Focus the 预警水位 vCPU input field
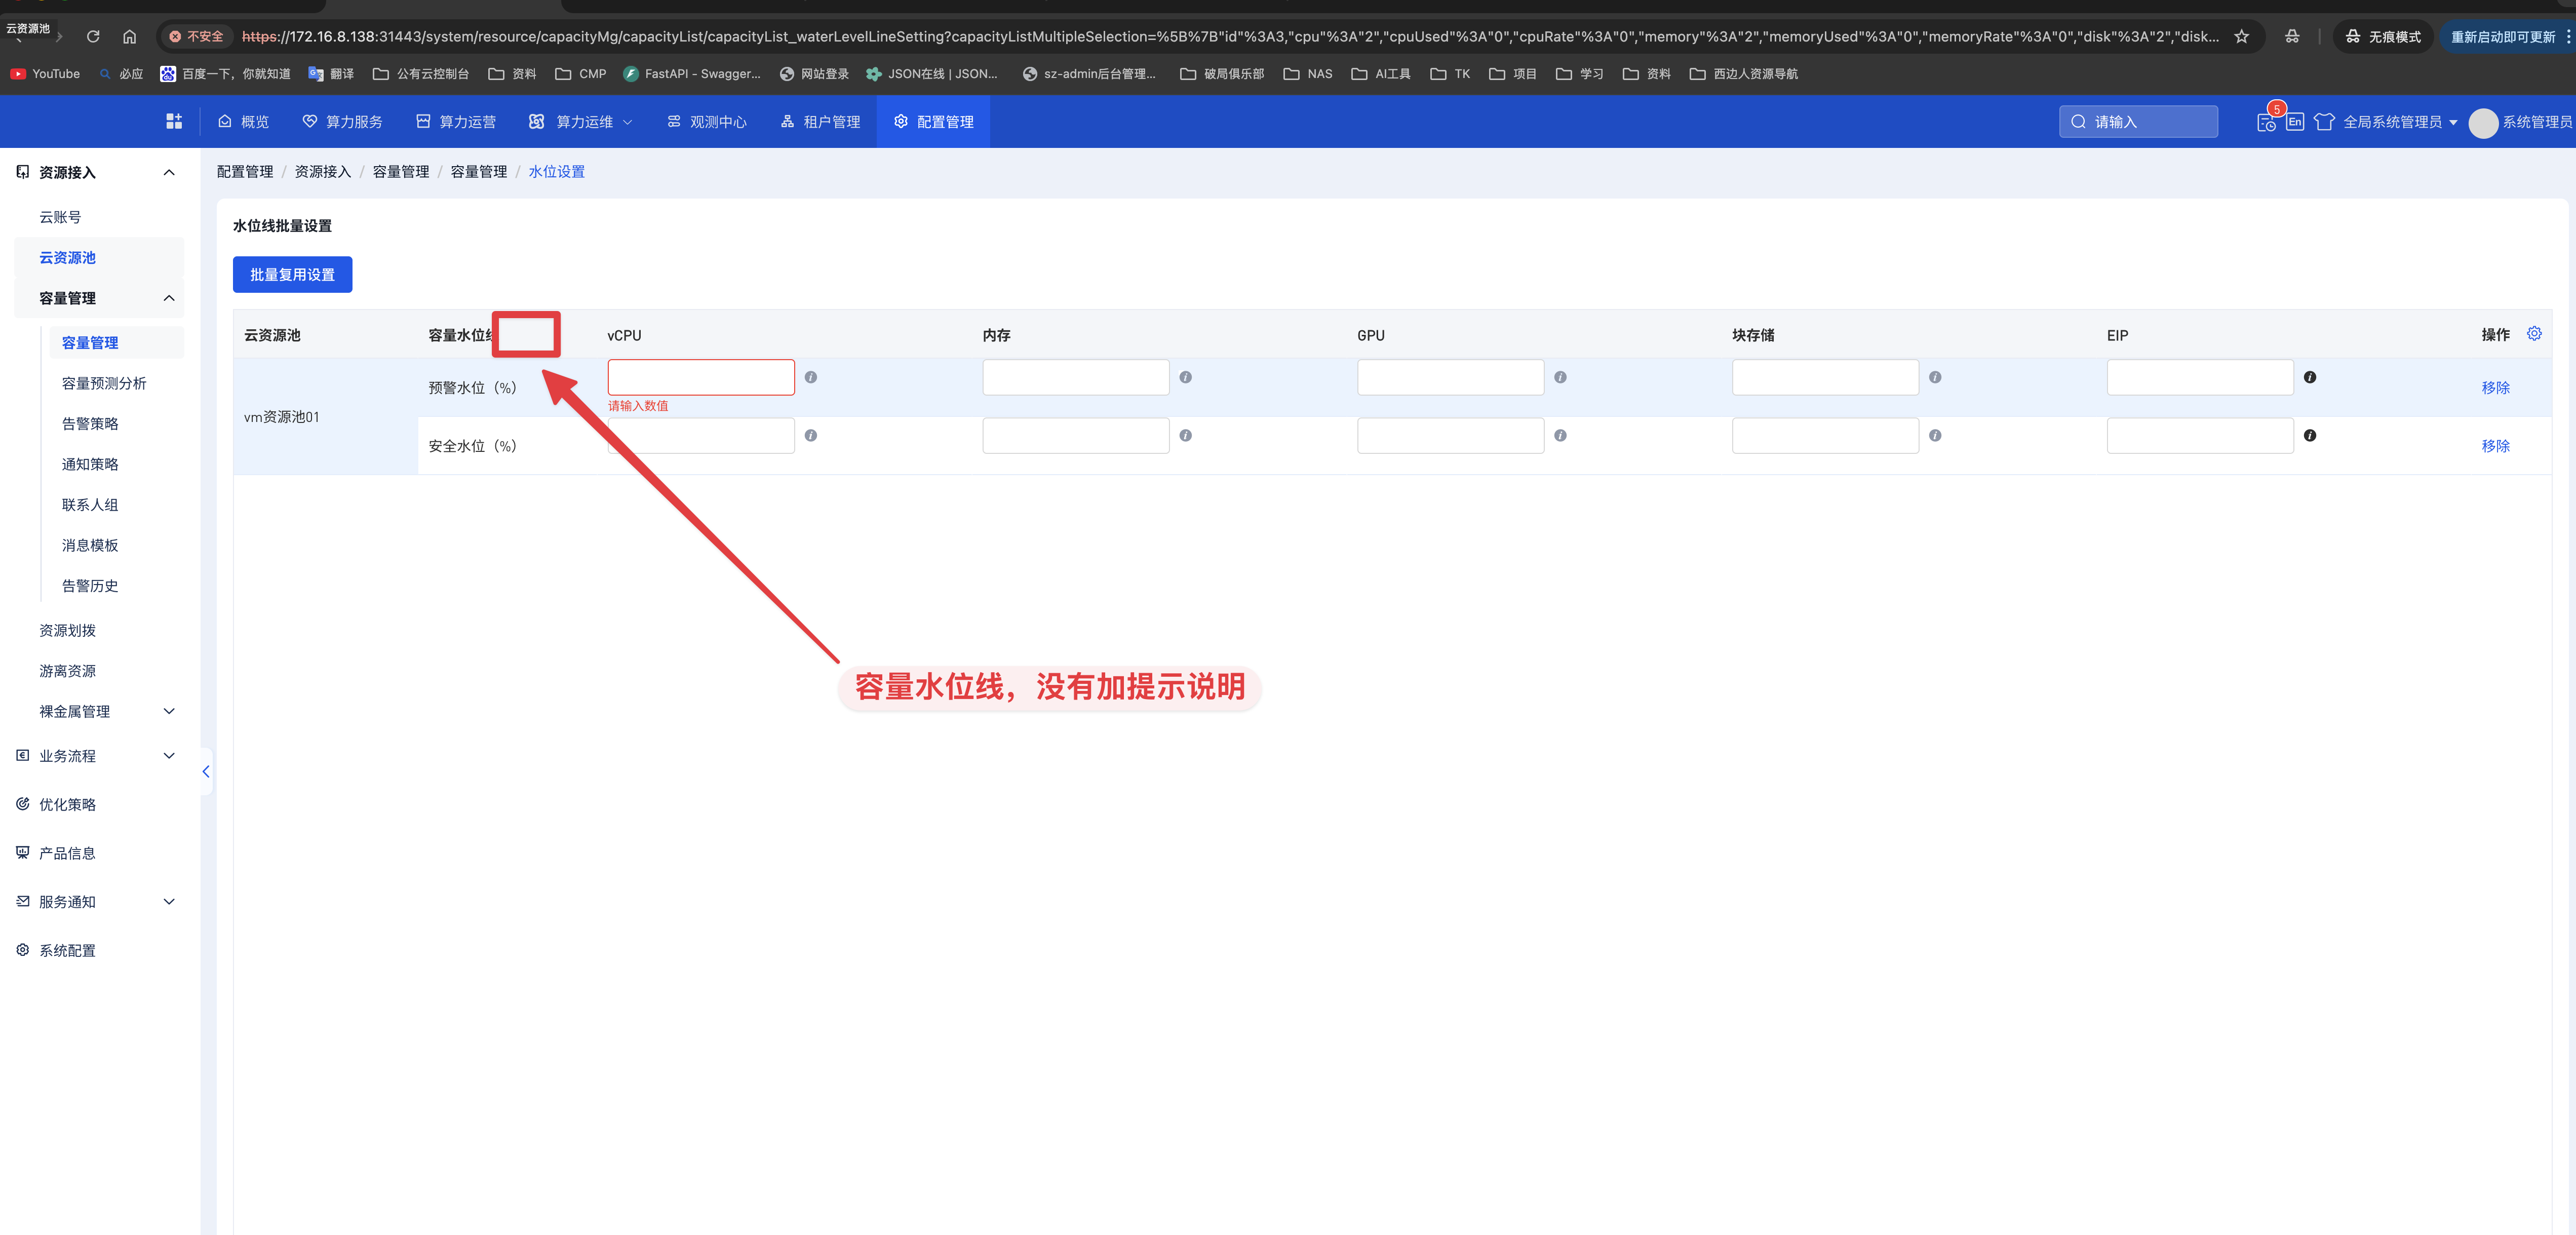The height and width of the screenshot is (1235, 2576). pos(700,377)
